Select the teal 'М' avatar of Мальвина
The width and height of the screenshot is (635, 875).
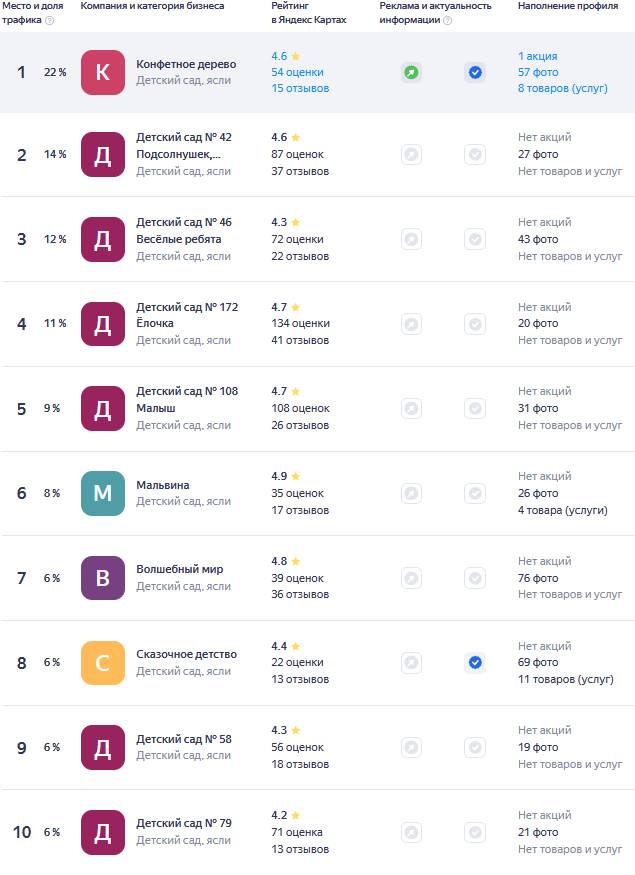pos(103,493)
